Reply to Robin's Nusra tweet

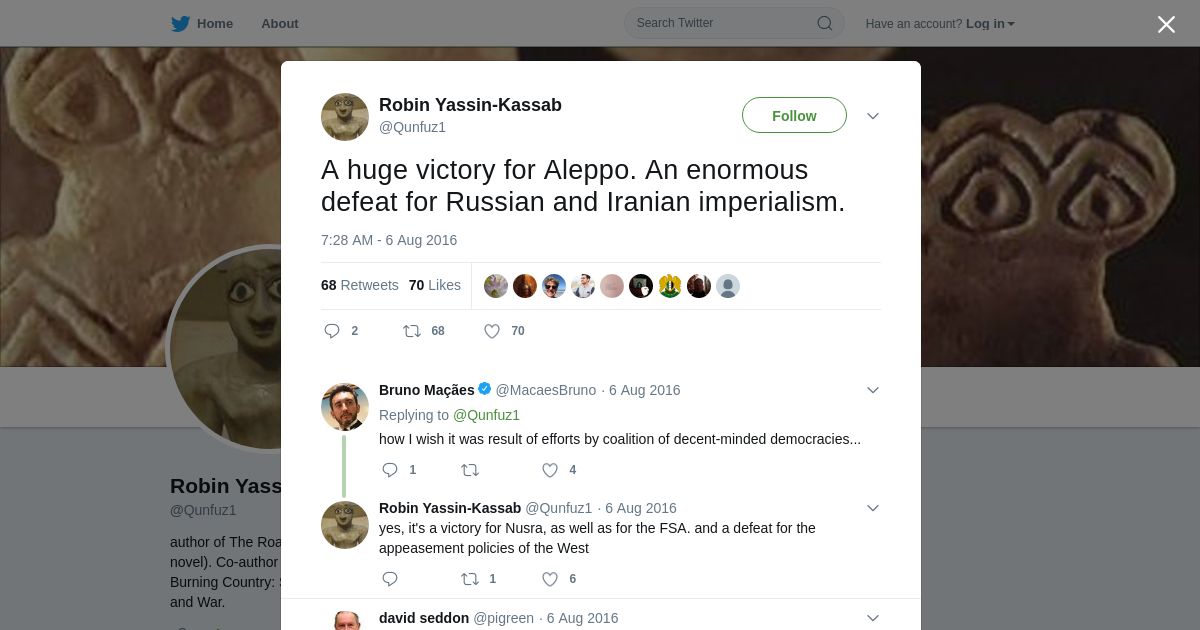pyautogui.click(x=390, y=579)
